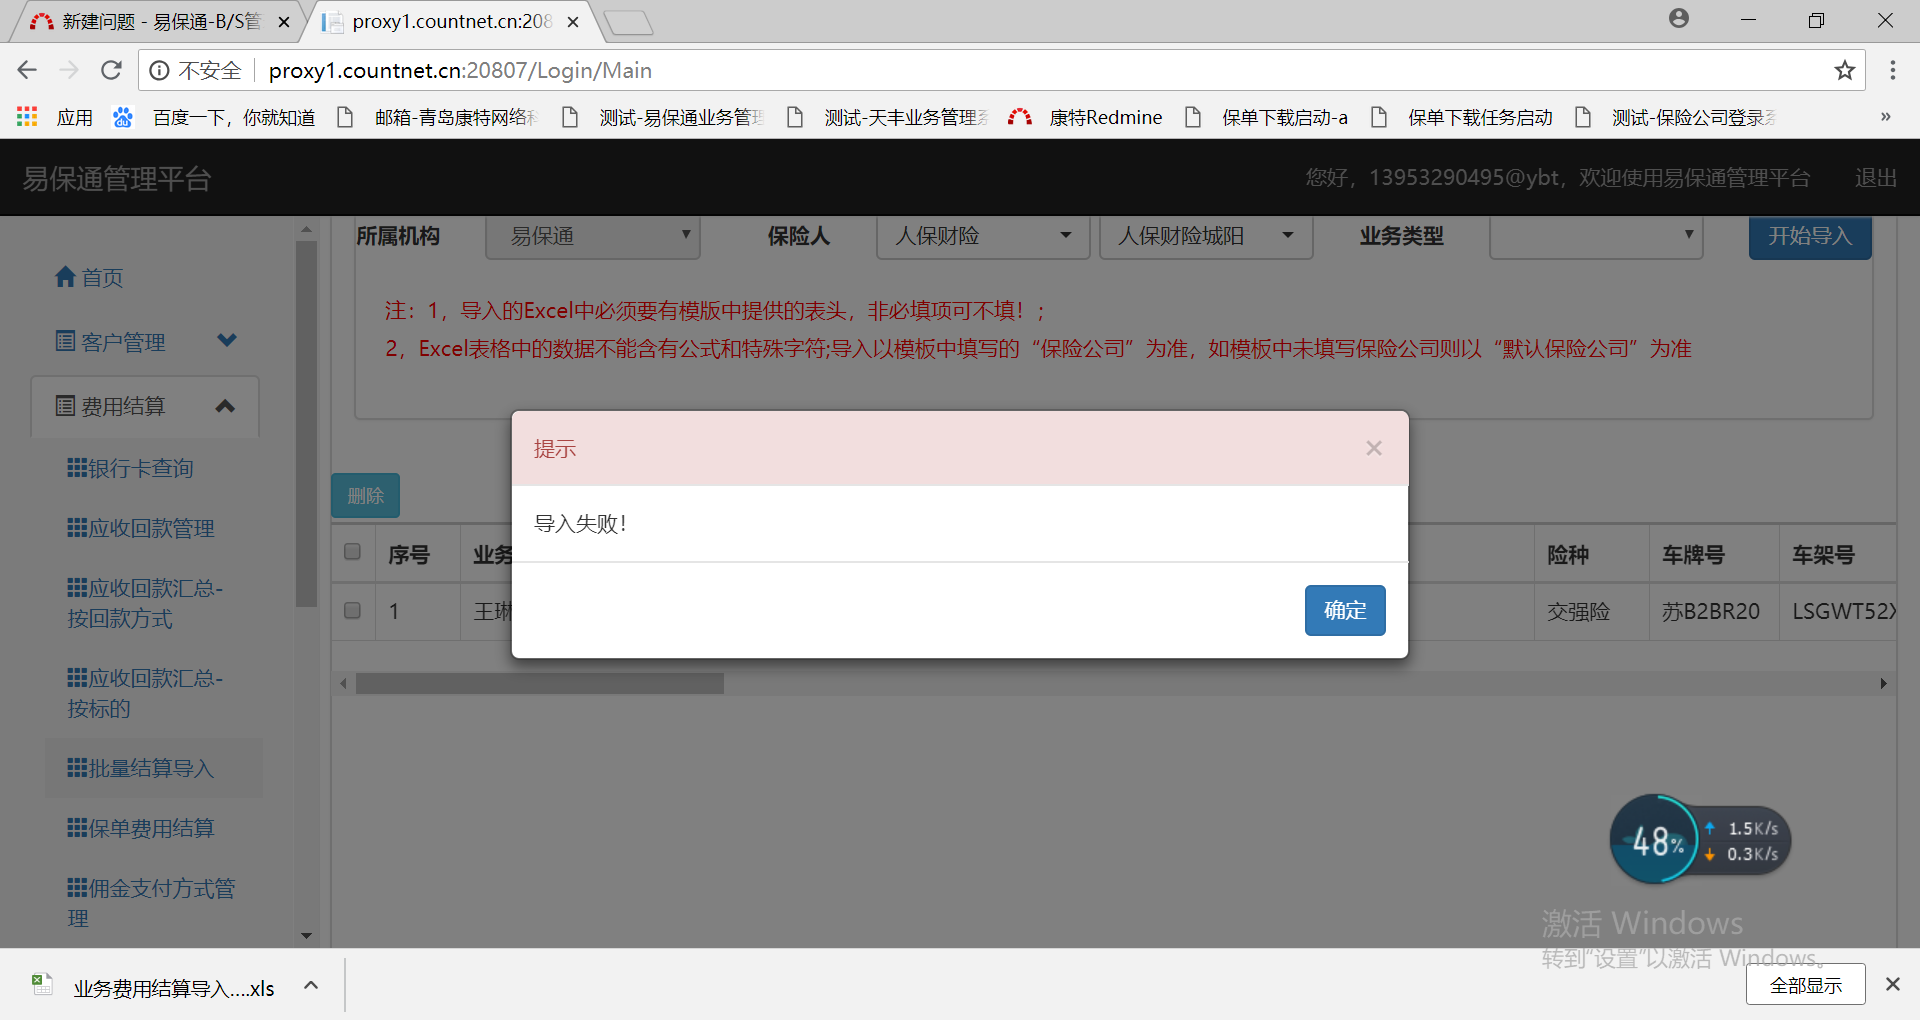Collapse the 费用结算 sidebar menu

click(x=145, y=406)
